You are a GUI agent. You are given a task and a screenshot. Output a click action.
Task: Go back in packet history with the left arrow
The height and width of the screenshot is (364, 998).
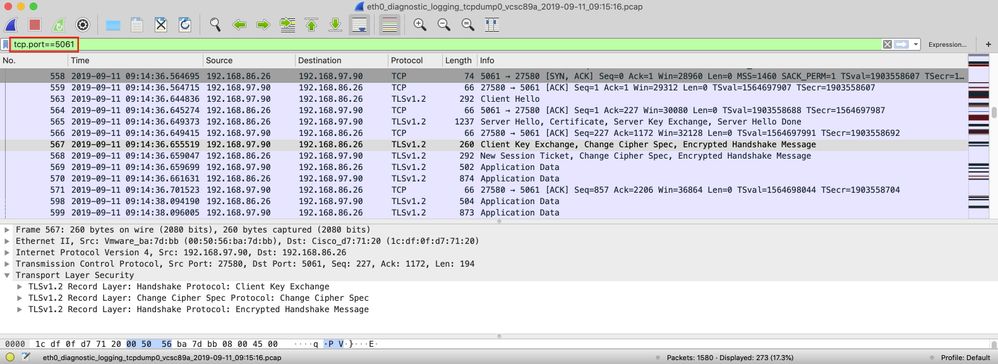click(x=239, y=25)
